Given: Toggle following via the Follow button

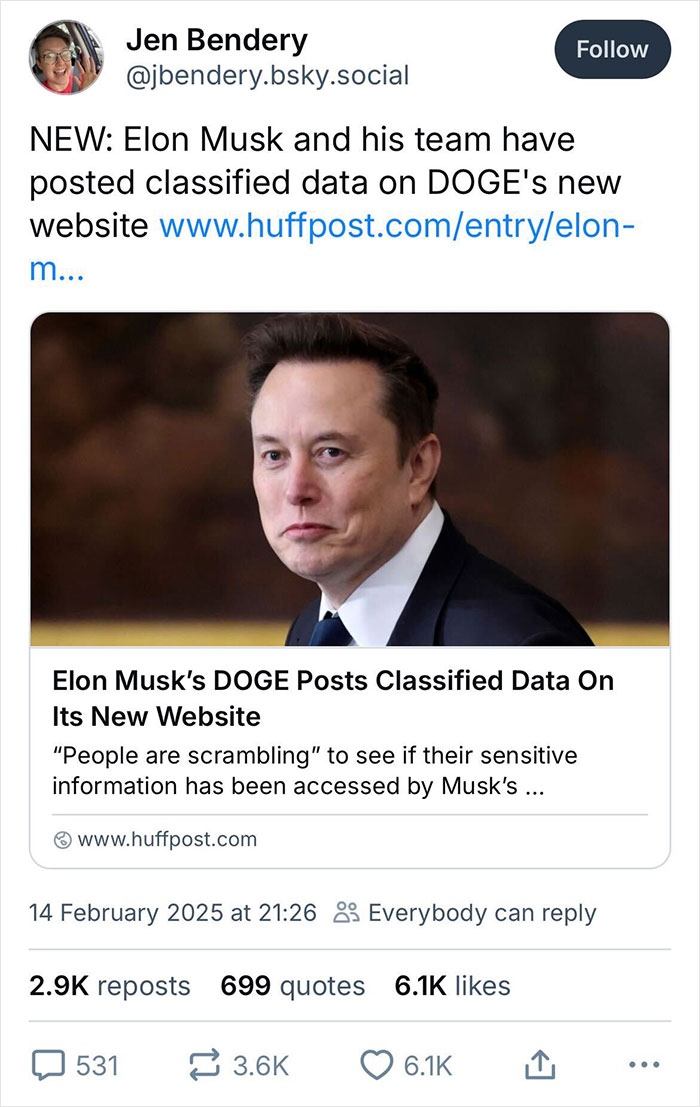Looking at the screenshot, I should tap(612, 49).
